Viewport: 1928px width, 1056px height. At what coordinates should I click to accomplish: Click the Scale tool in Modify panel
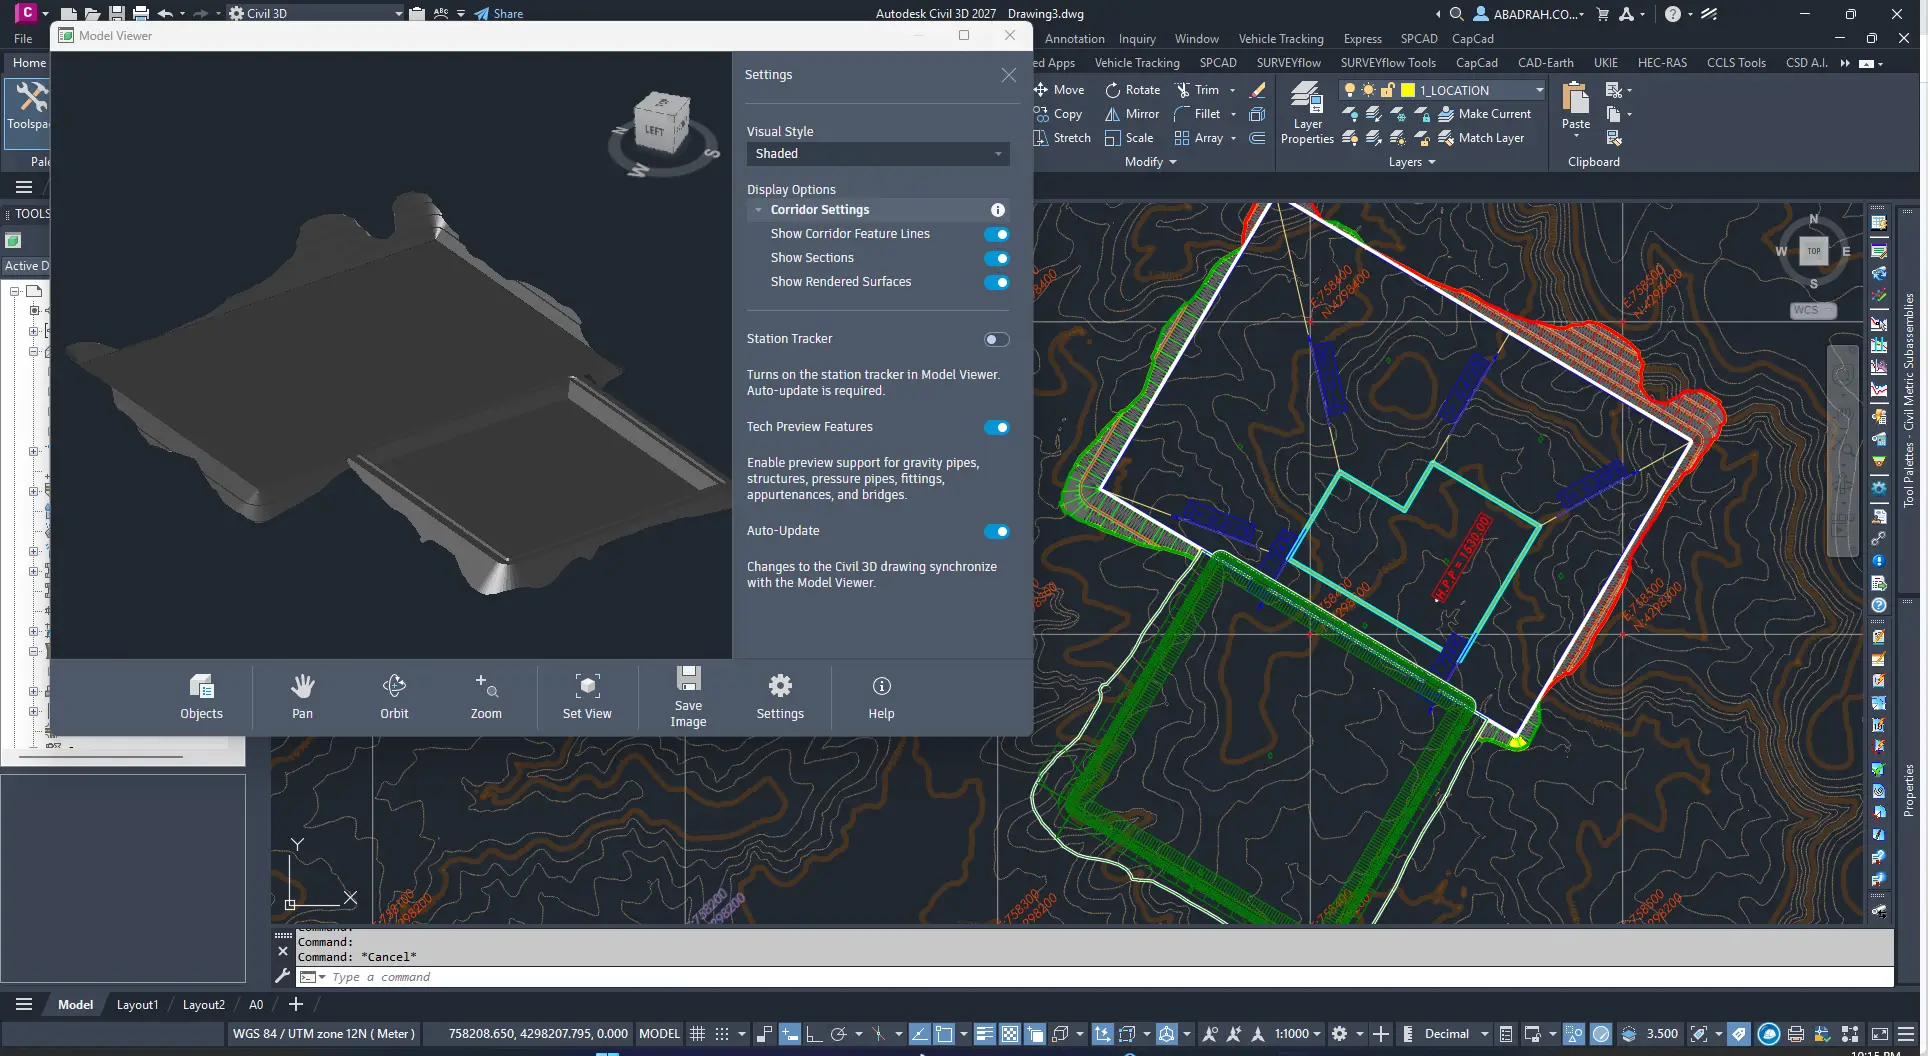(x=1129, y=138)
